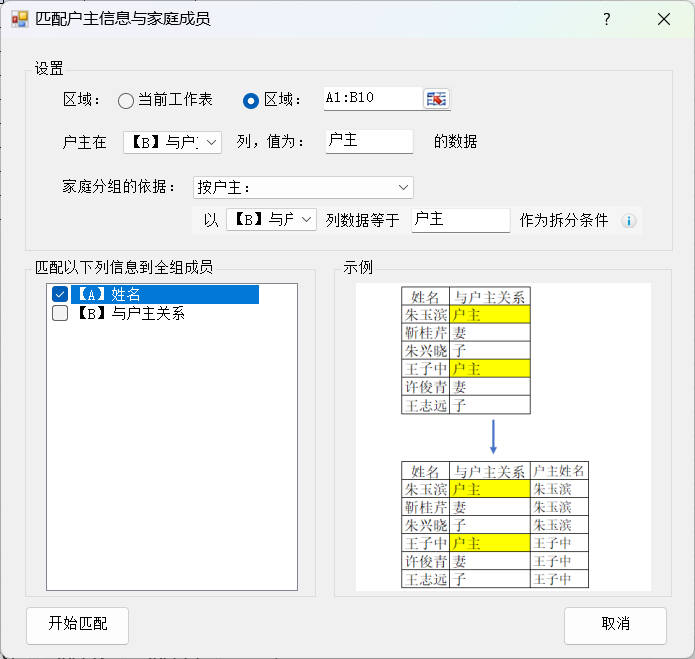This screenshot has width=695, height=659.
Task: Click the range selector icon beside A1:B10
Action: point(436,98)
